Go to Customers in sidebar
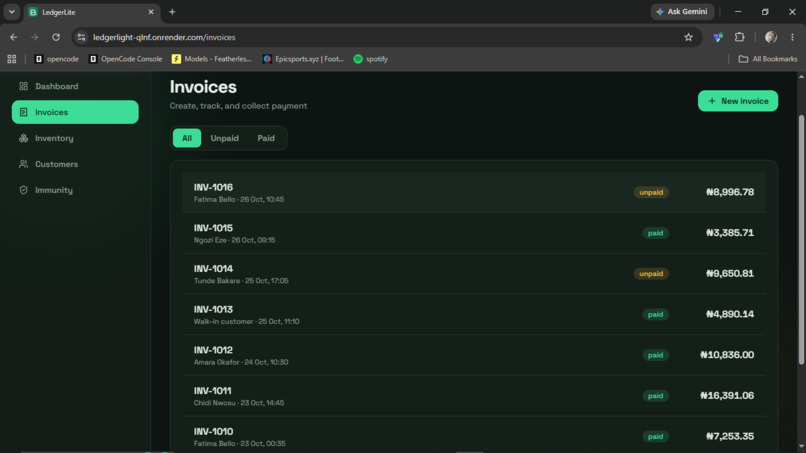The width and height of the screenshot is (806, 453). (x=75, y=164)
